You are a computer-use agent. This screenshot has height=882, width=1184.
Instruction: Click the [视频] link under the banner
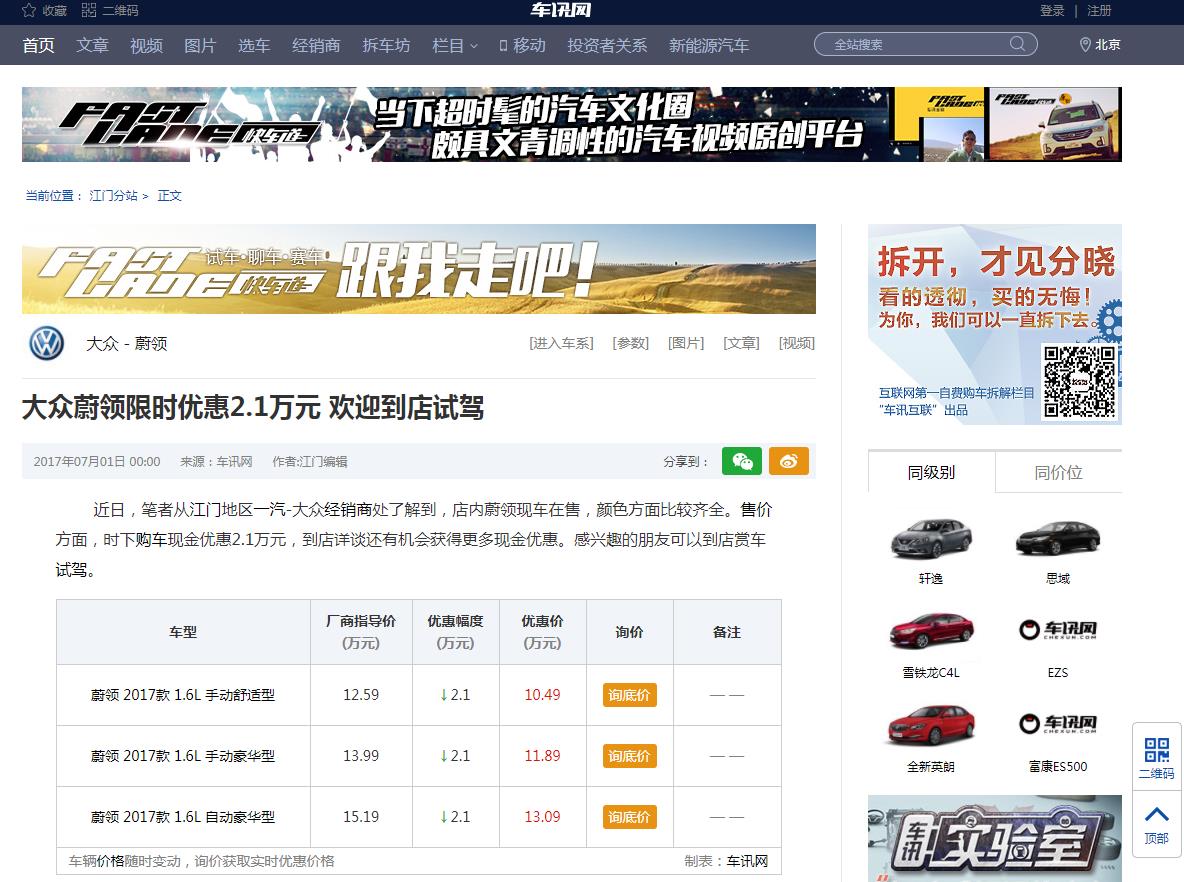click(797, 344)
